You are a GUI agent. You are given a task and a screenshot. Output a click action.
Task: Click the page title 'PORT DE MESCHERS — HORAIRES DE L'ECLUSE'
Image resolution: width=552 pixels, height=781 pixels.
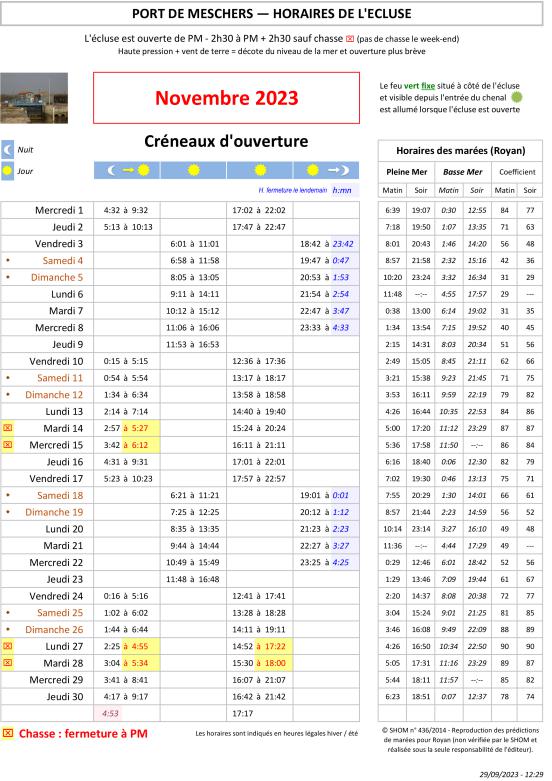(x=272, y=13)
